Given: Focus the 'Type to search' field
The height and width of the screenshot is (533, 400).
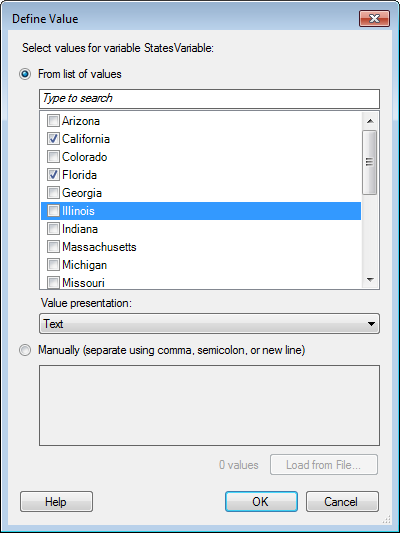Looking at the screenshot, I should pyautogui.click(x=209, y=99).
